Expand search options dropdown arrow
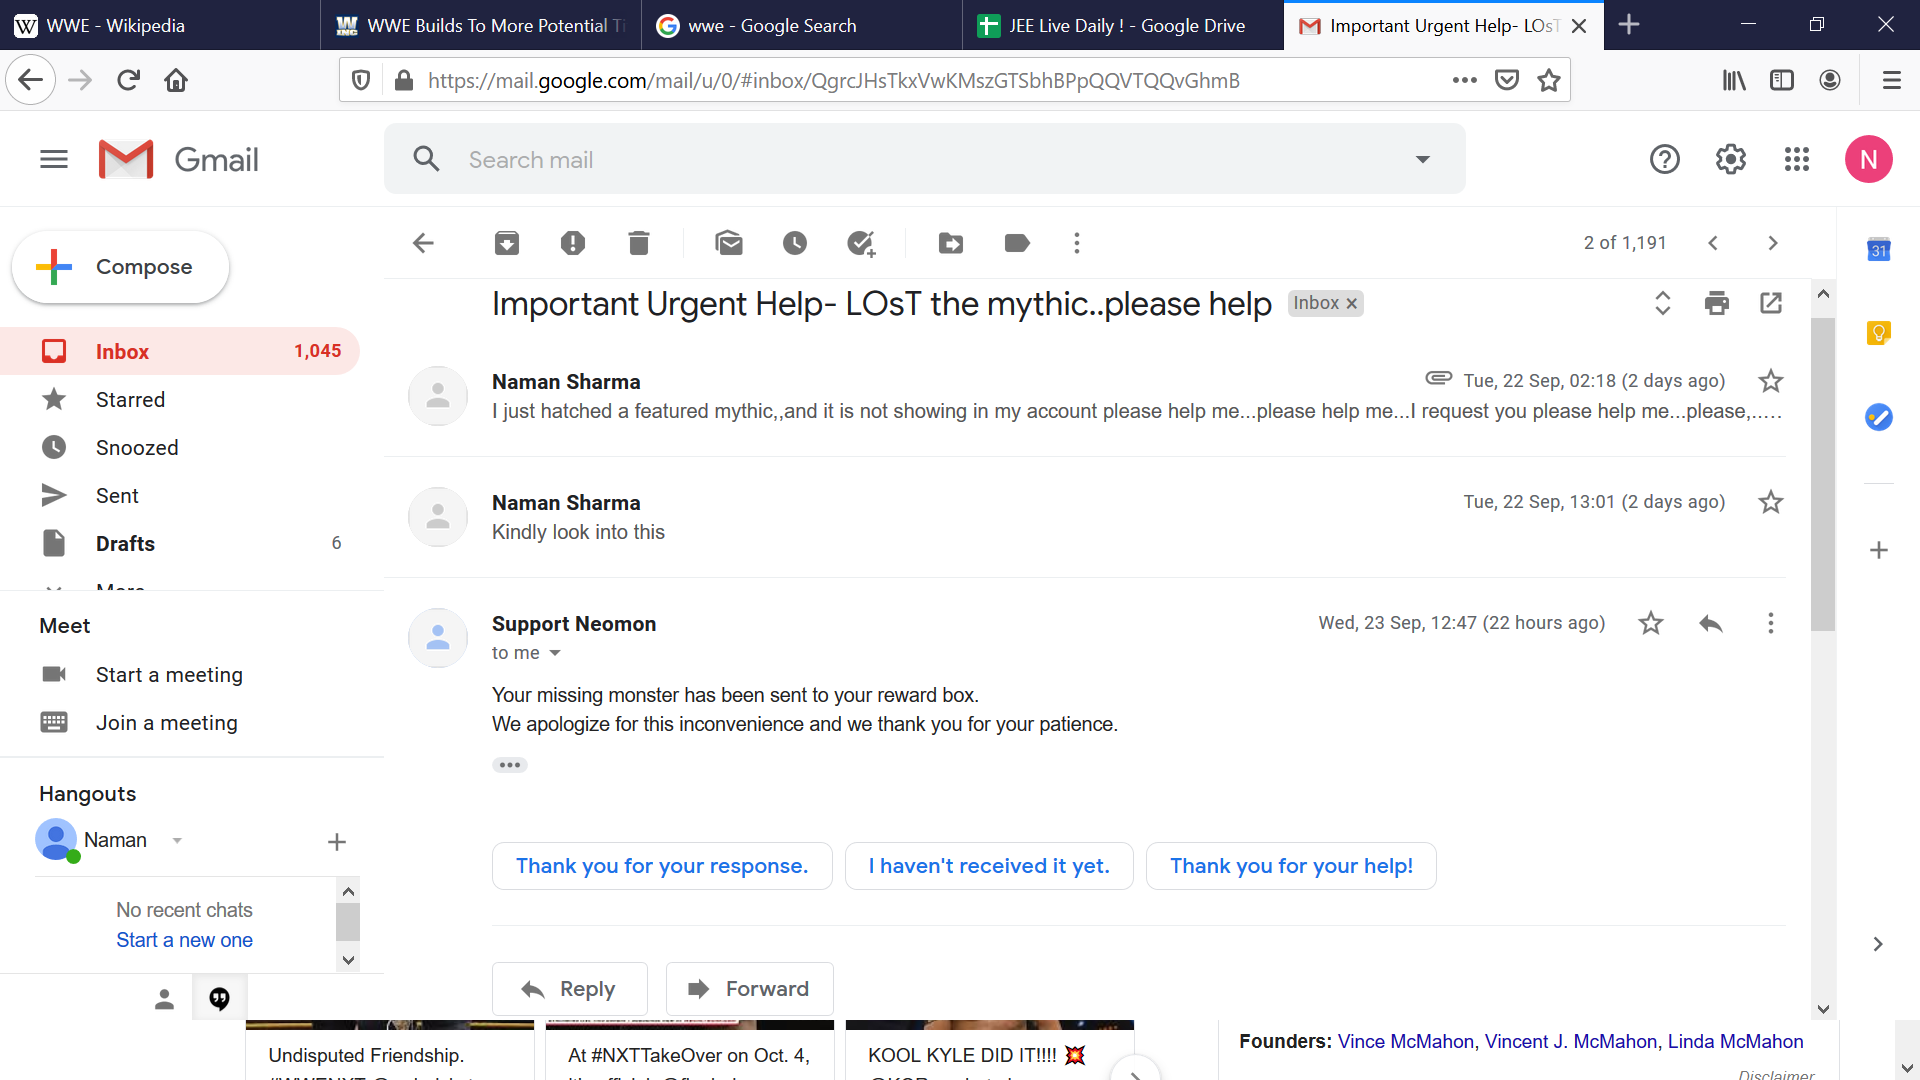The image size is (1920, 1080). [1422, 160]
